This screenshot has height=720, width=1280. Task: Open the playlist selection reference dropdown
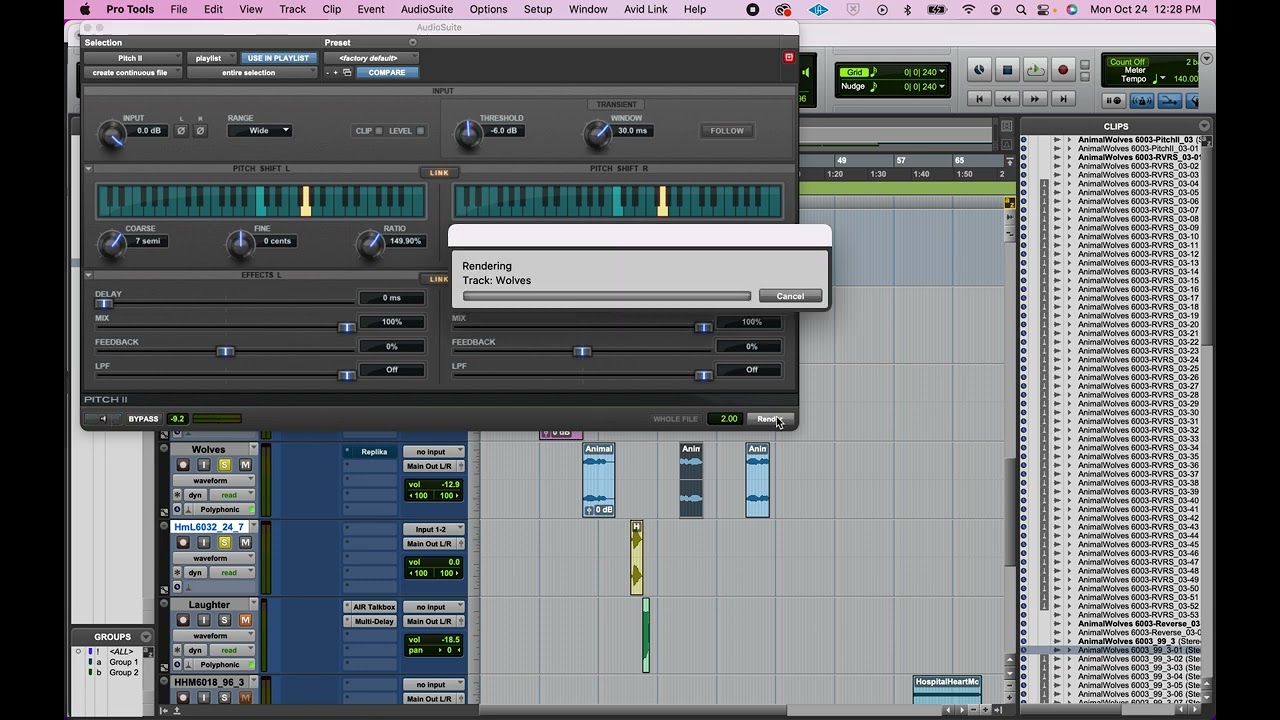(x=211, y=58)
